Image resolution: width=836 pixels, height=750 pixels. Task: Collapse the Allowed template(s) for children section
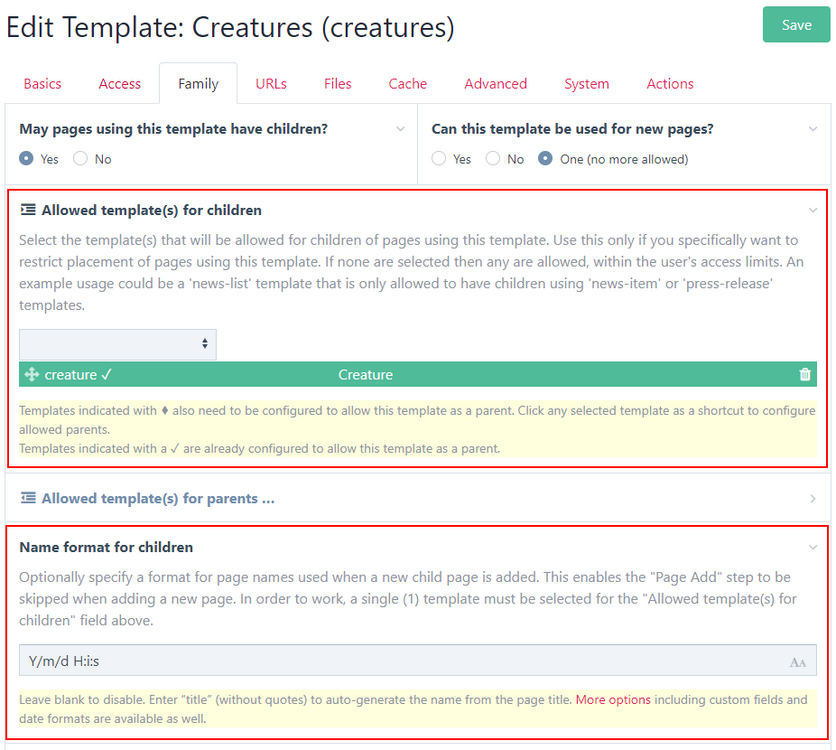click(x=812, y=210)
